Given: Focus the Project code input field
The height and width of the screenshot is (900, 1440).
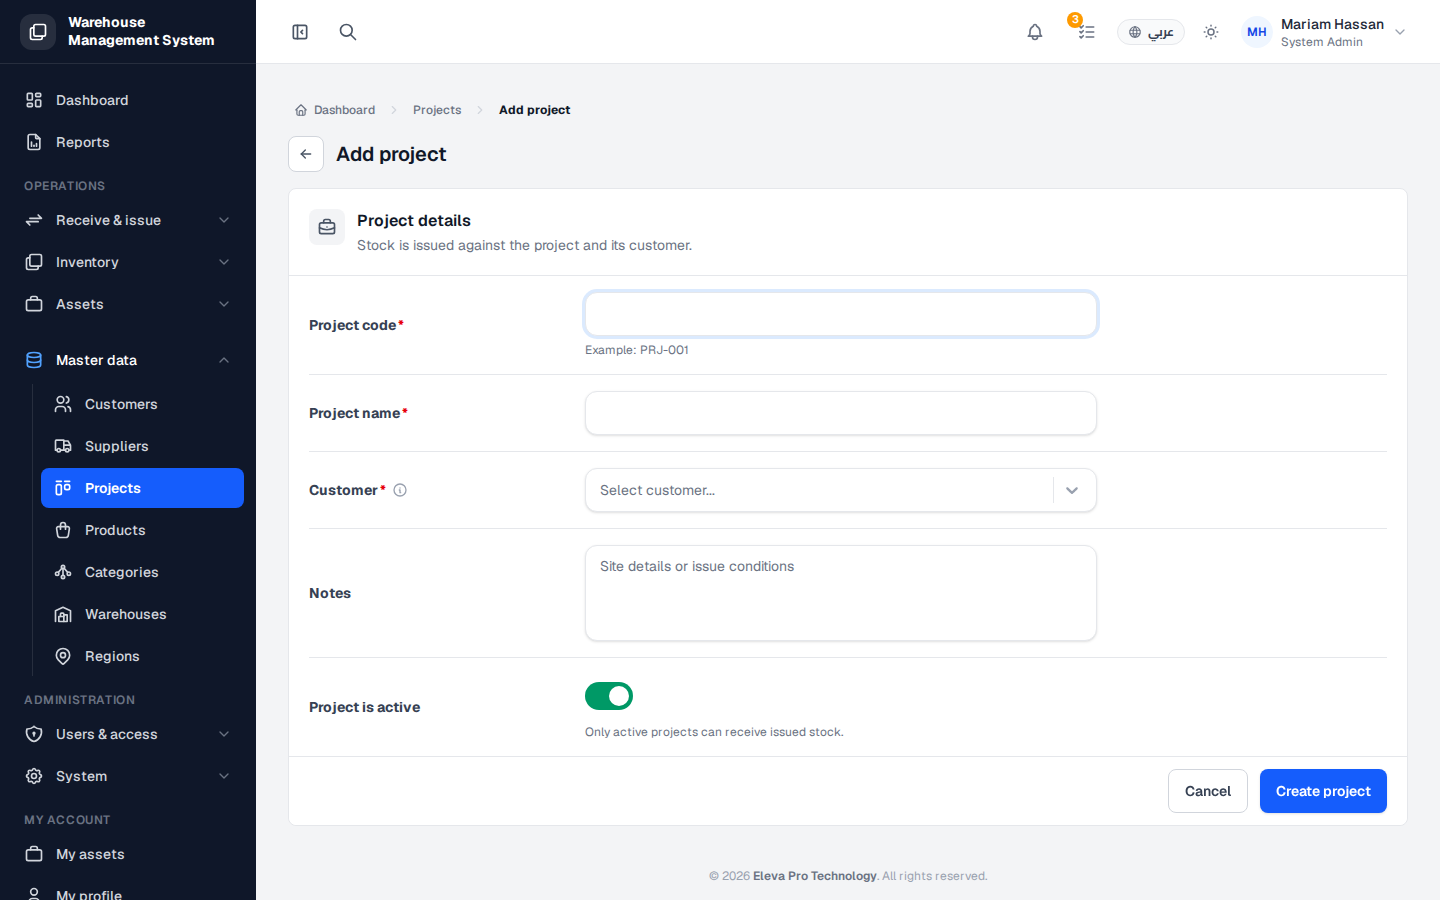Looking at the screenshot, I should coord(841,314).
